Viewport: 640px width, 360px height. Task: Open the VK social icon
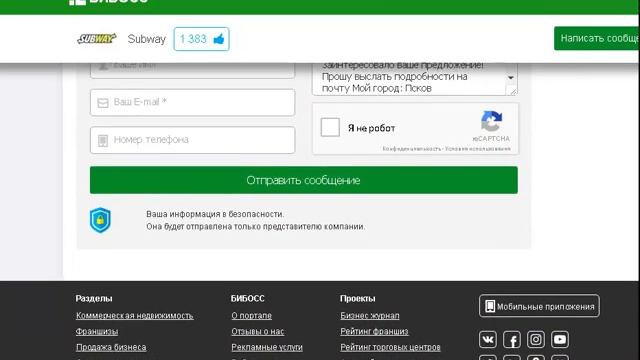488,340
